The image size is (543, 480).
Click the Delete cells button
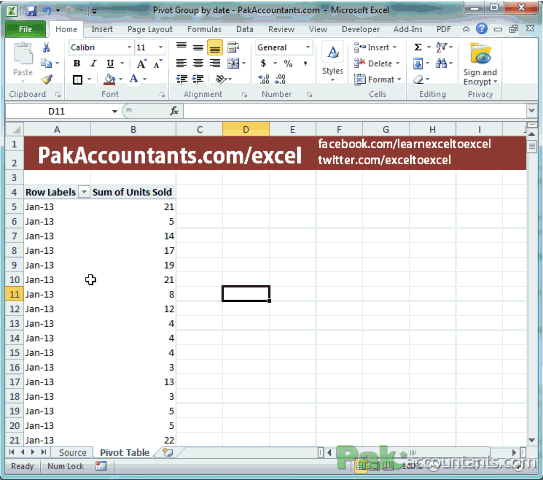point(376,63)
